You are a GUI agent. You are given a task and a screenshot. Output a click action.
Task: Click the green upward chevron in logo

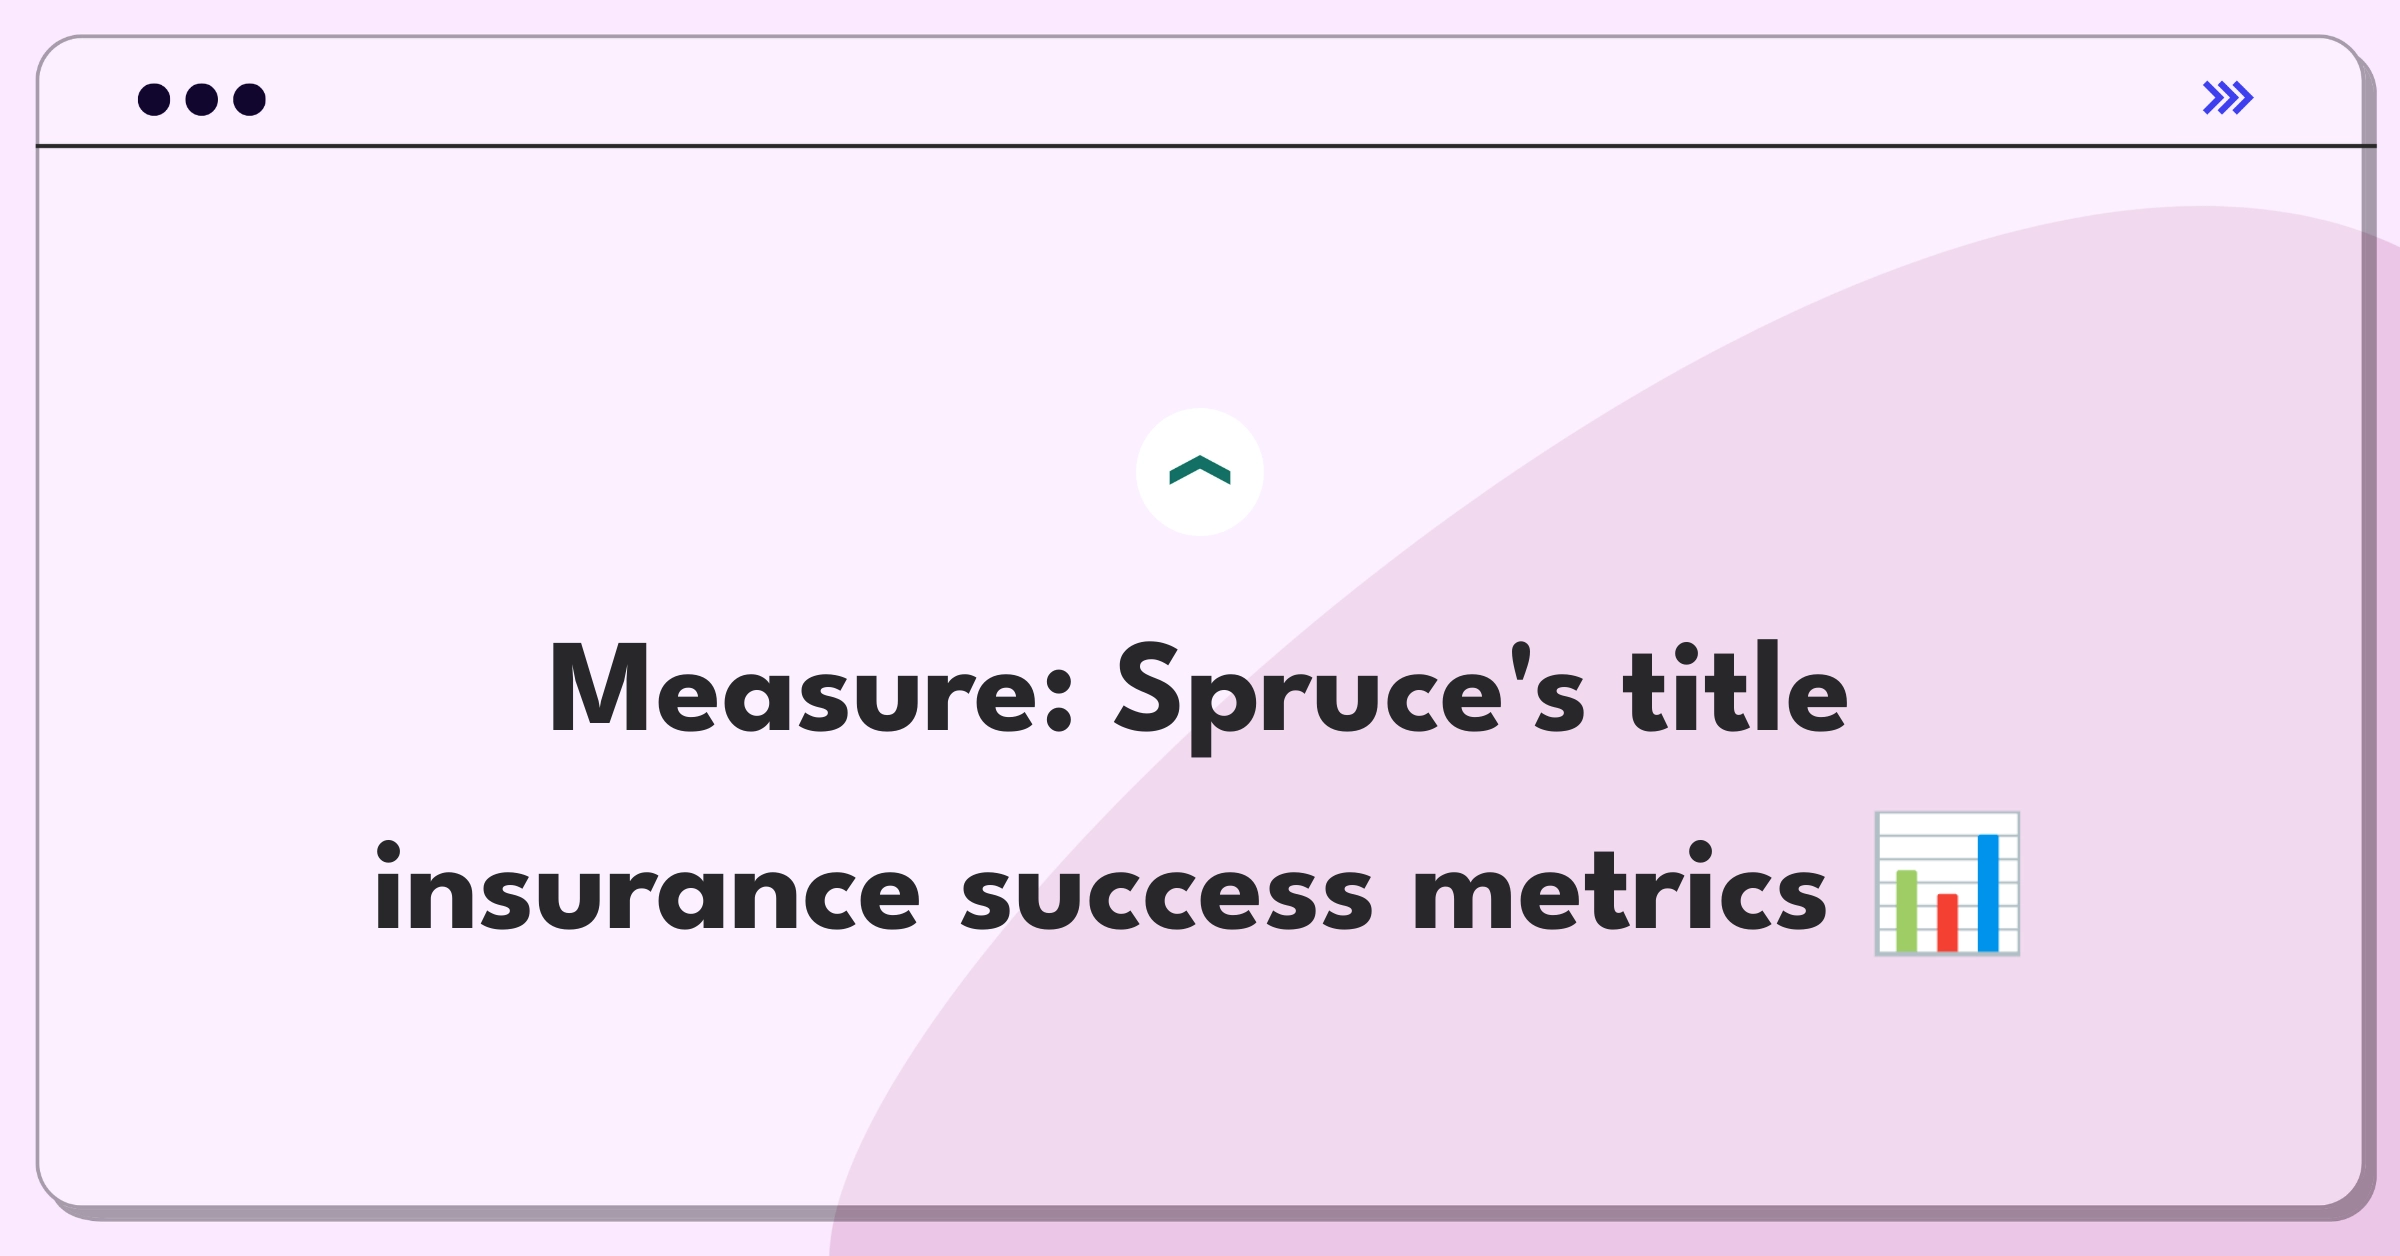click(1200, 470)
